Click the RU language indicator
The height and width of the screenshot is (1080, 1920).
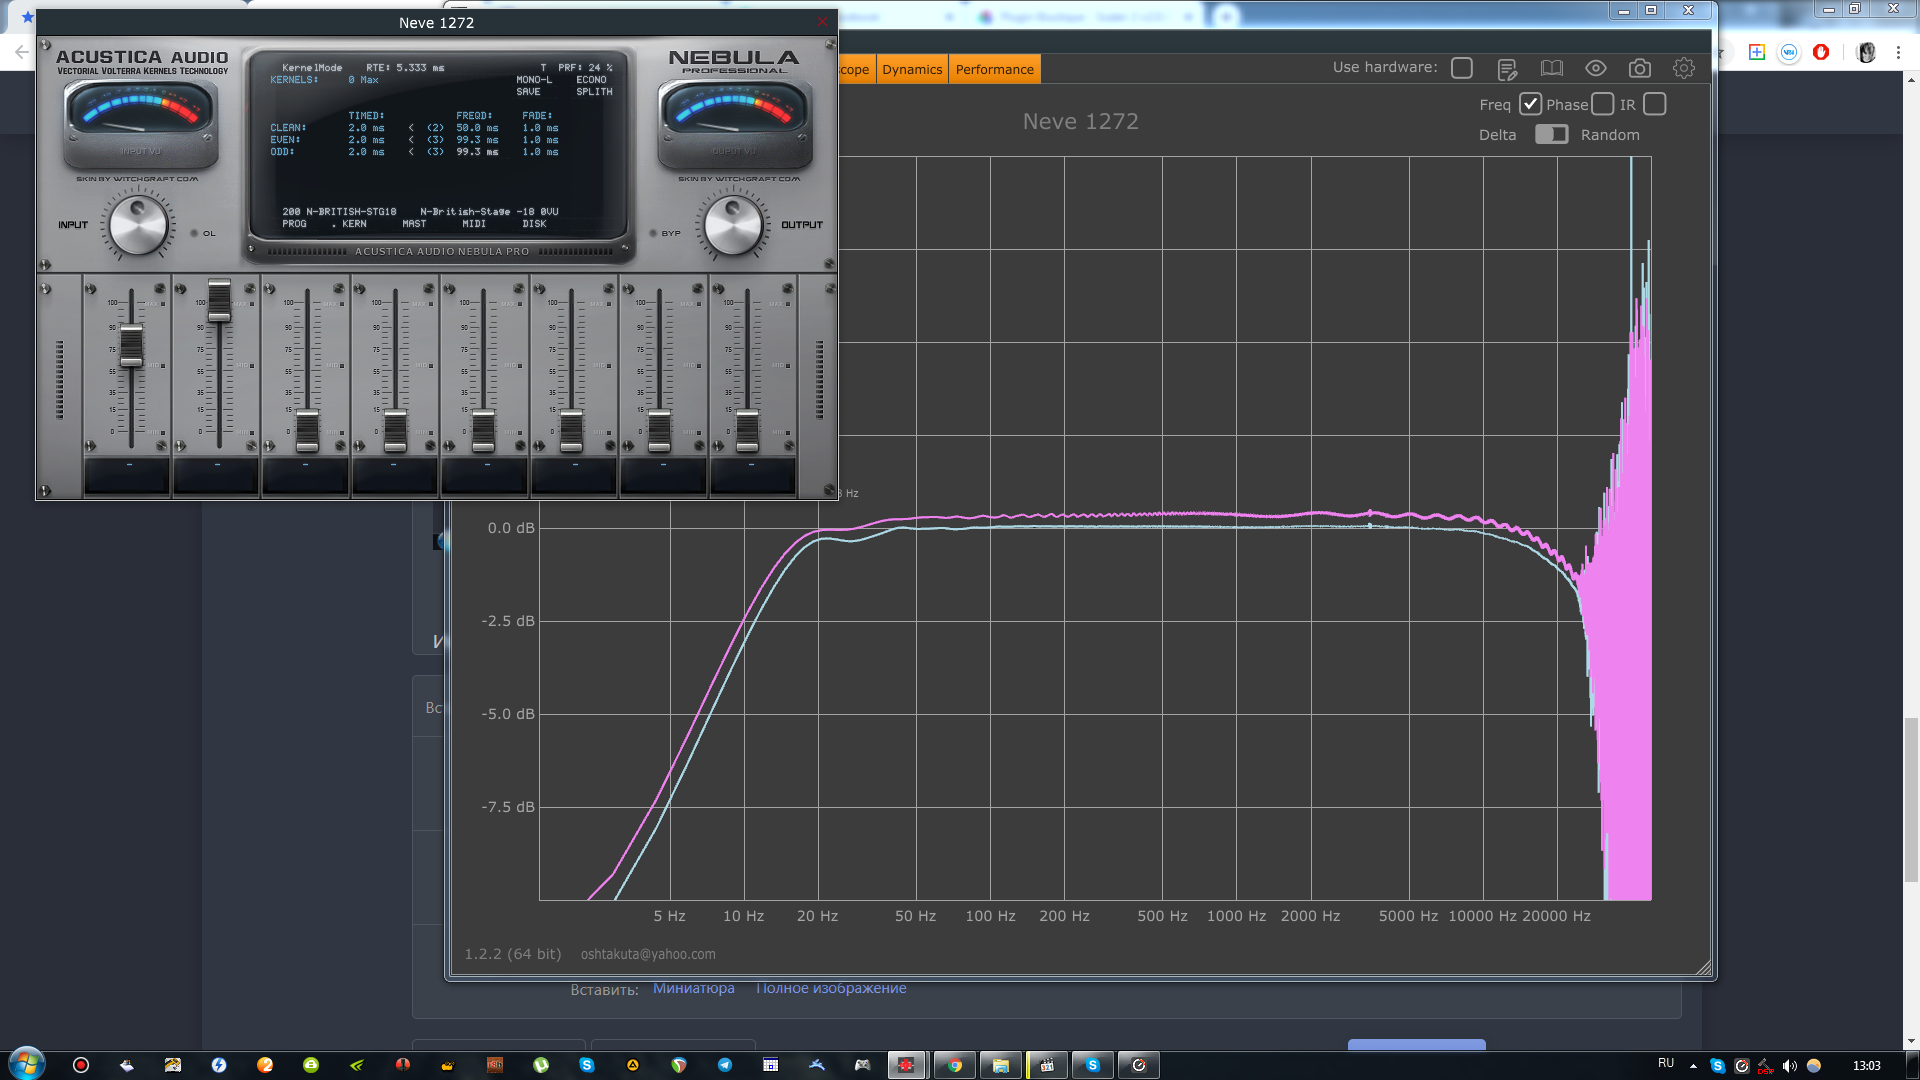point(1666,1063)
